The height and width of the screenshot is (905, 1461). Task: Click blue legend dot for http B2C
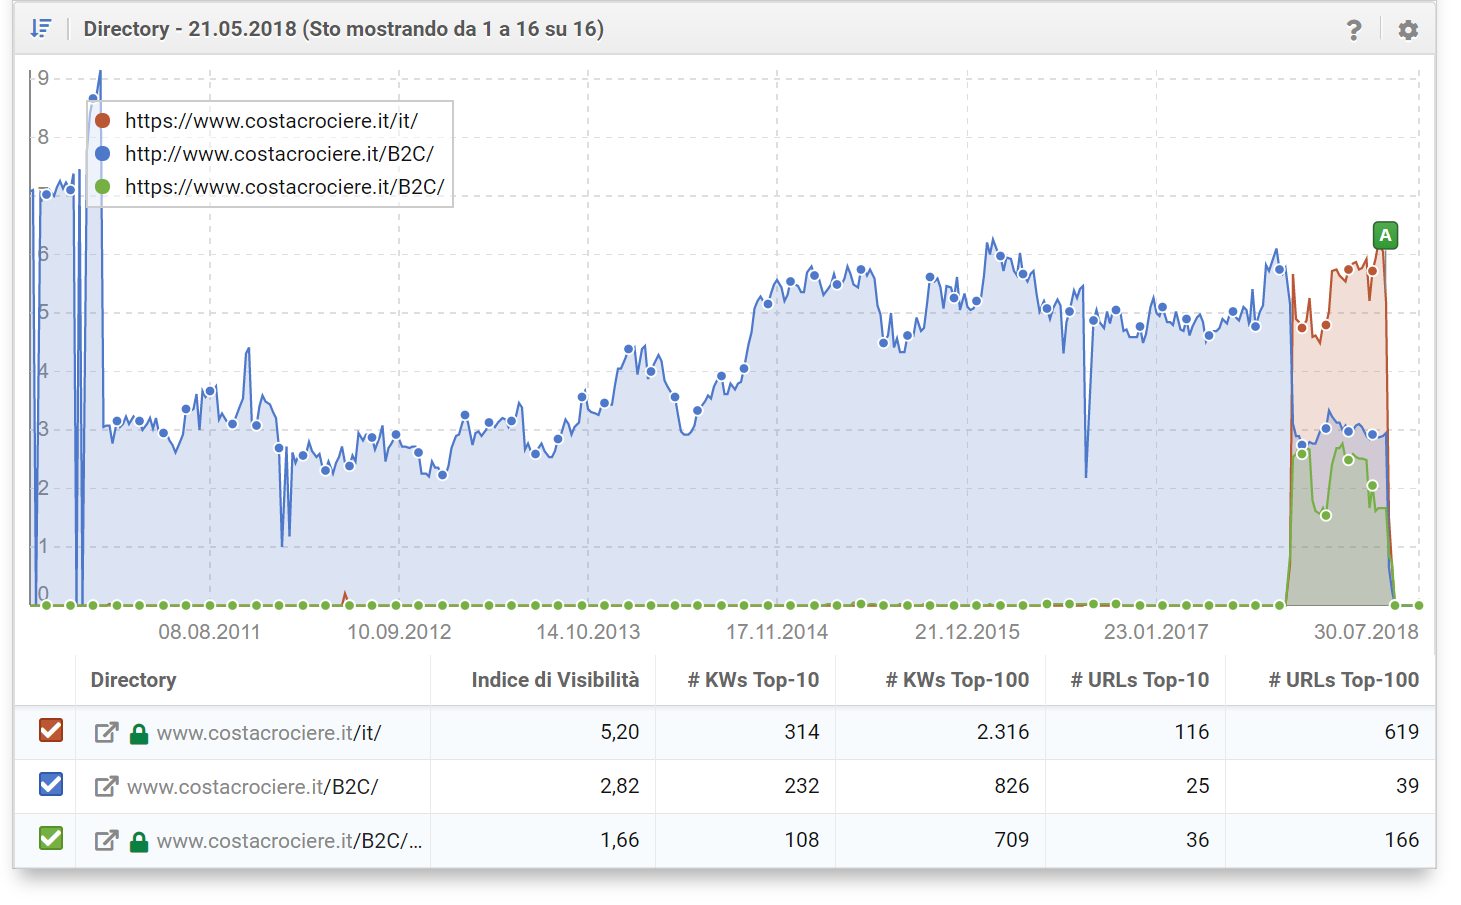coord(102,154)
